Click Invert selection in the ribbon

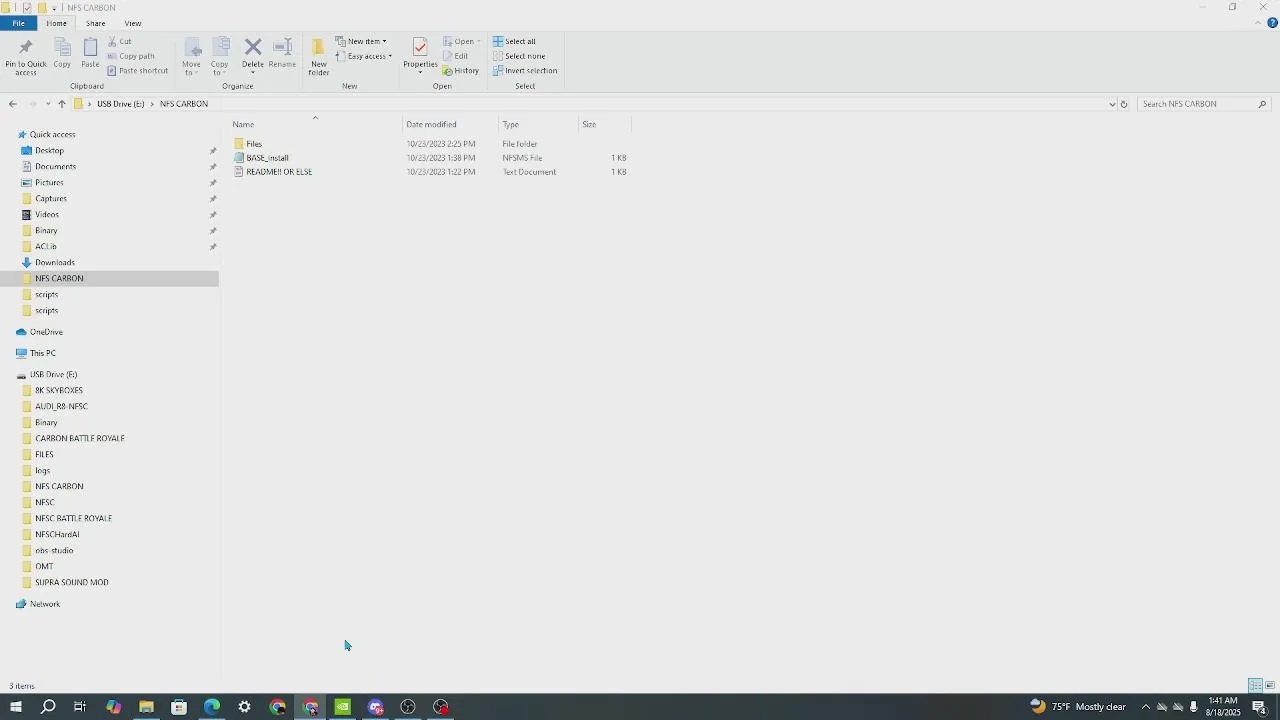525,71
